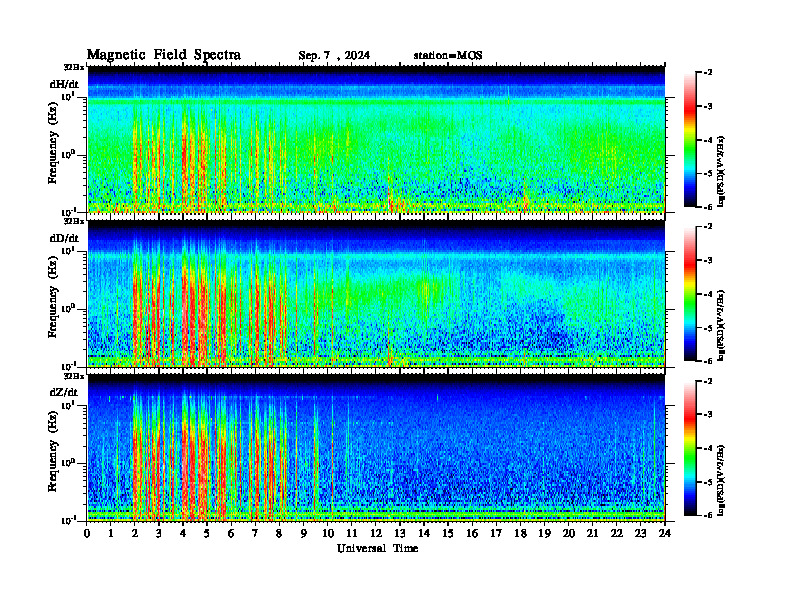Click the -6 value on dZ/dt color scale
This screenshot has height=612, width=792.
(x=708, y=515)
